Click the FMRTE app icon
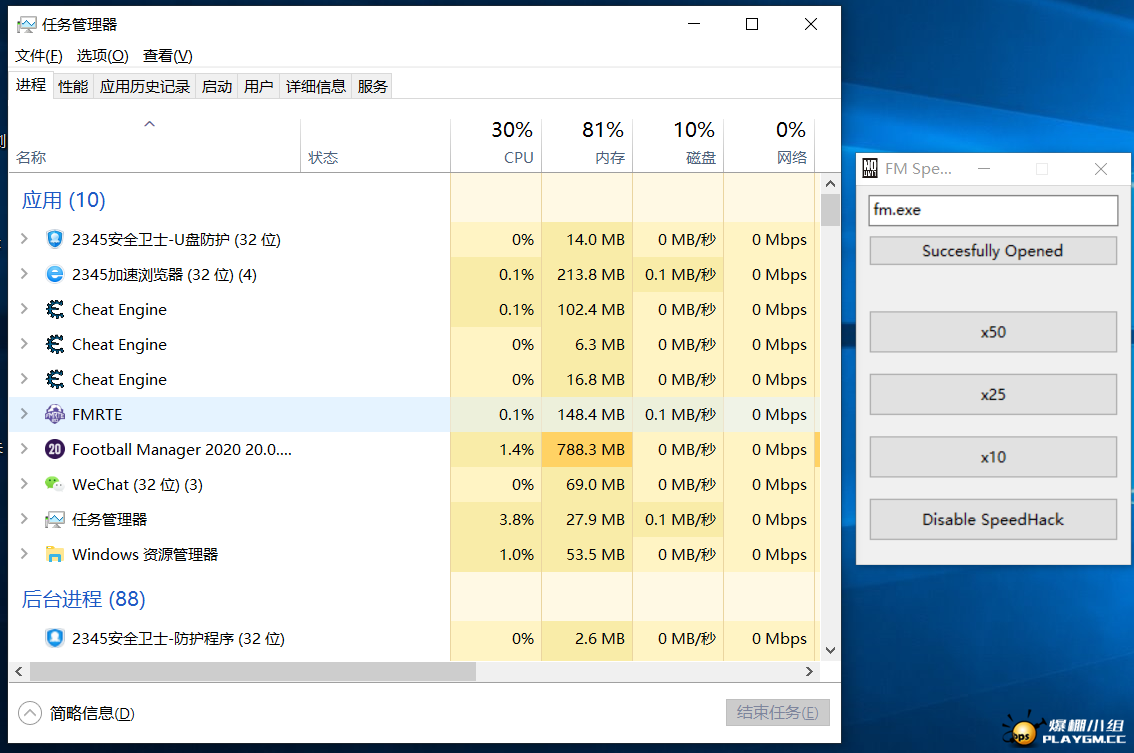 [x=55, y=414]
